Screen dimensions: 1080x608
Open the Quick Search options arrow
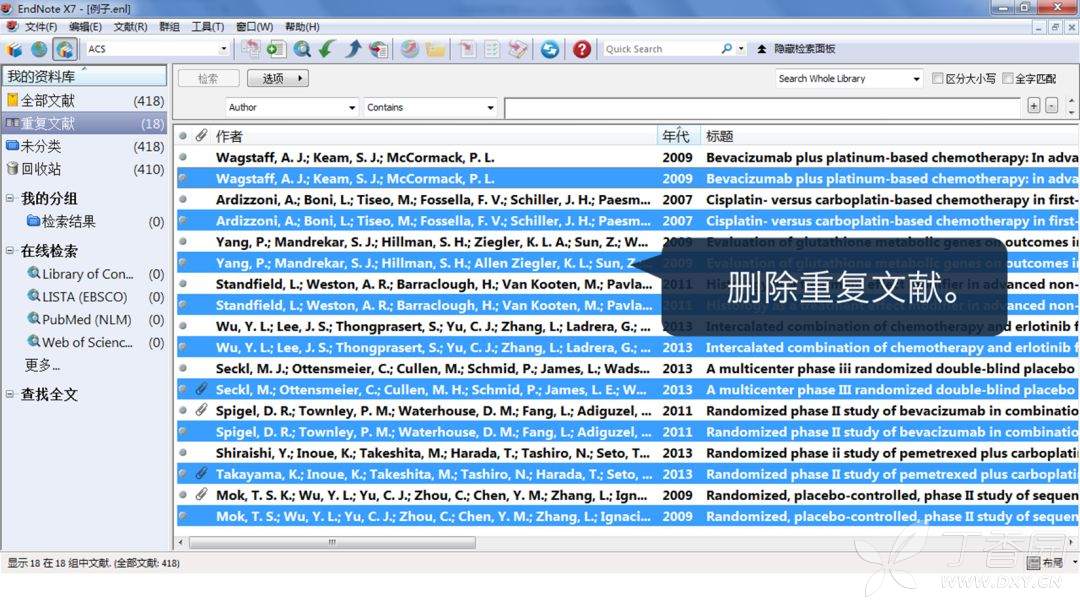pos(741,49)
